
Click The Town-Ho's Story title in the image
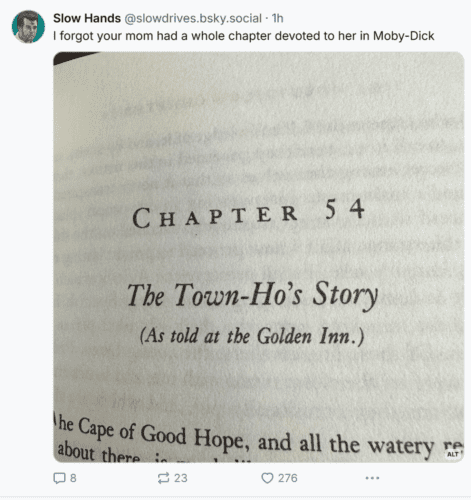pyautogui.click(x=252, y=294)
